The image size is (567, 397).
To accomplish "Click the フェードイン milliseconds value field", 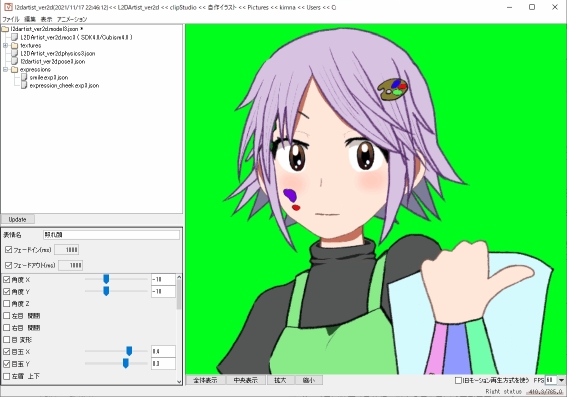I will pos(67,250).
